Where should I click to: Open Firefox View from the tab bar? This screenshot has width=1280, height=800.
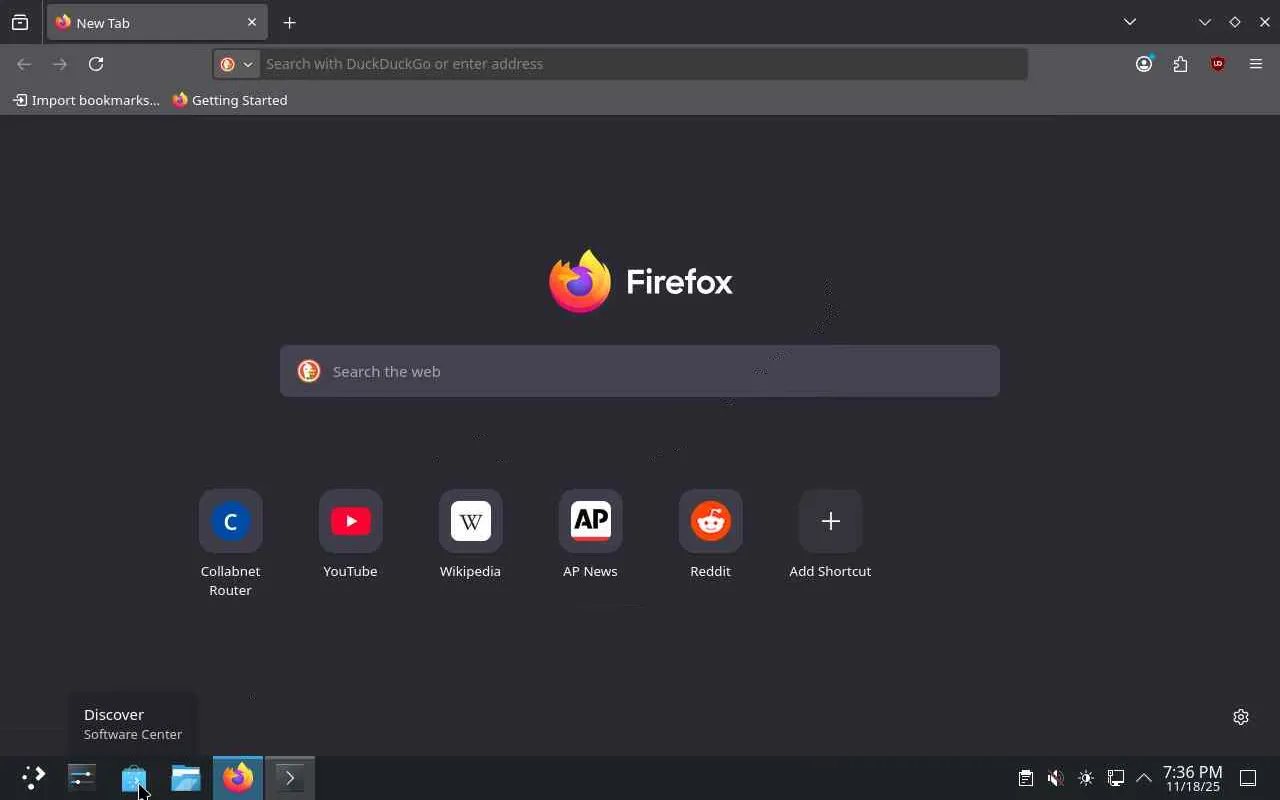click(20, 22)
